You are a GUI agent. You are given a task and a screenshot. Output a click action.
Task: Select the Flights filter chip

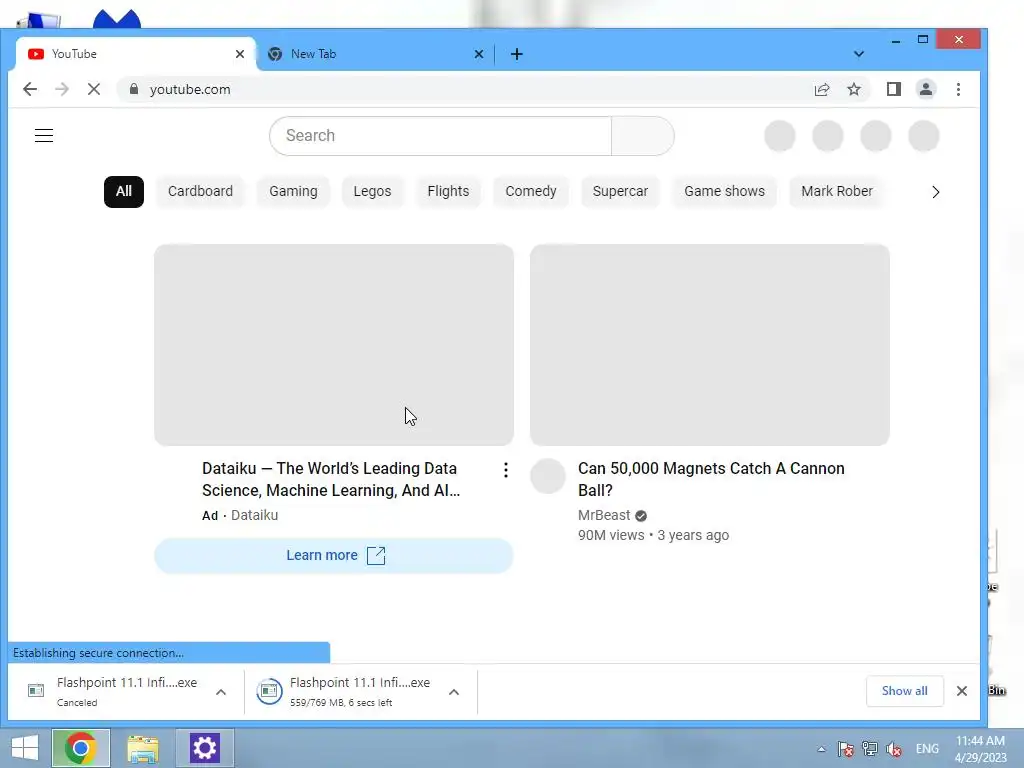click(x=448, y=191)
